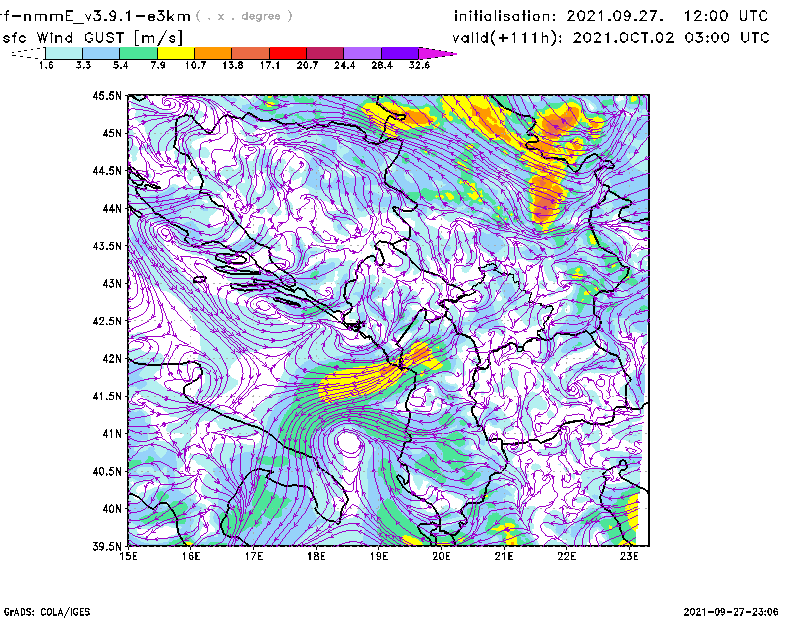
Task: Click the model name nmmE_v3.9.1-e3km text
Action: (x=106, y=16)
